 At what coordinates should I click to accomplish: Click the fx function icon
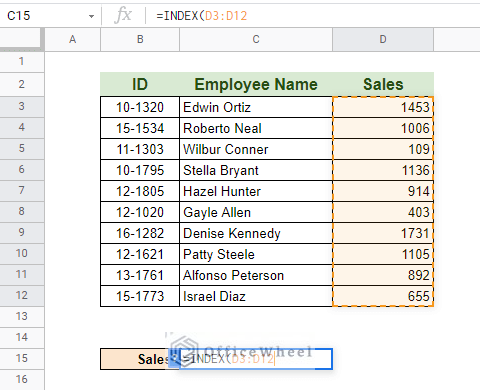123,15
